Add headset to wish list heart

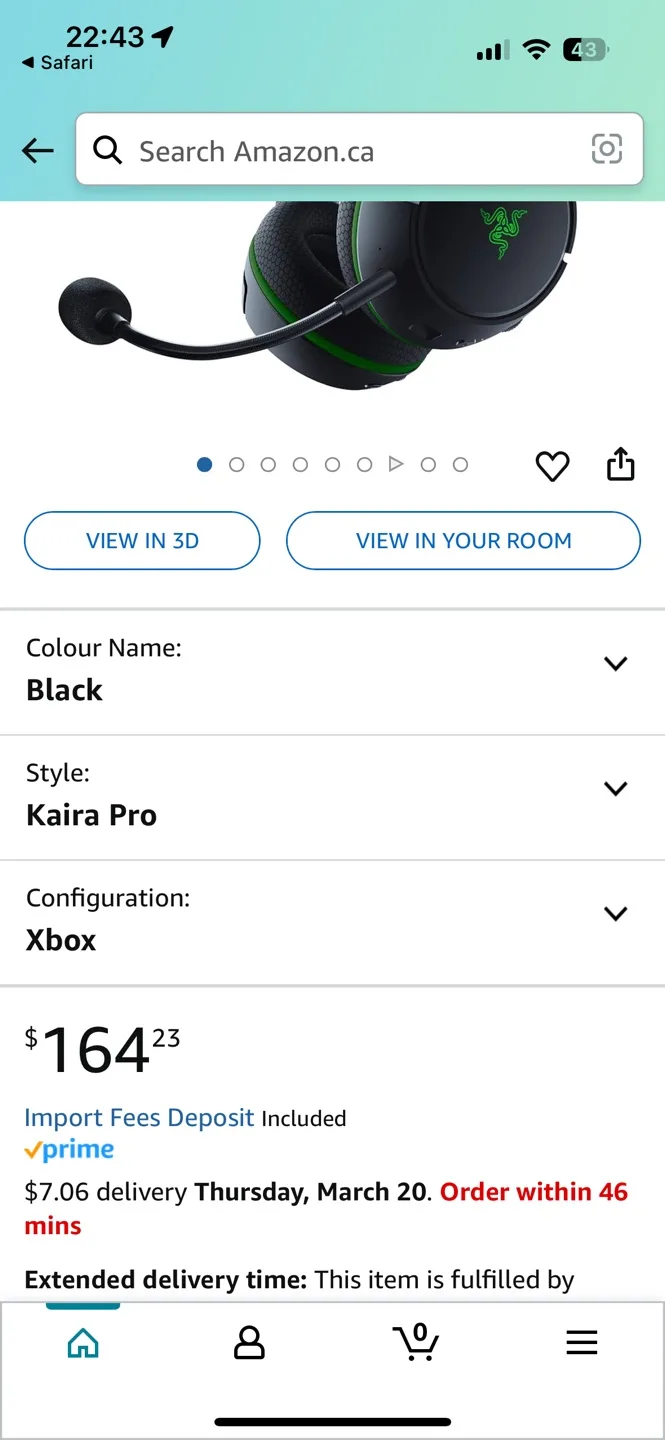[552, 466]
